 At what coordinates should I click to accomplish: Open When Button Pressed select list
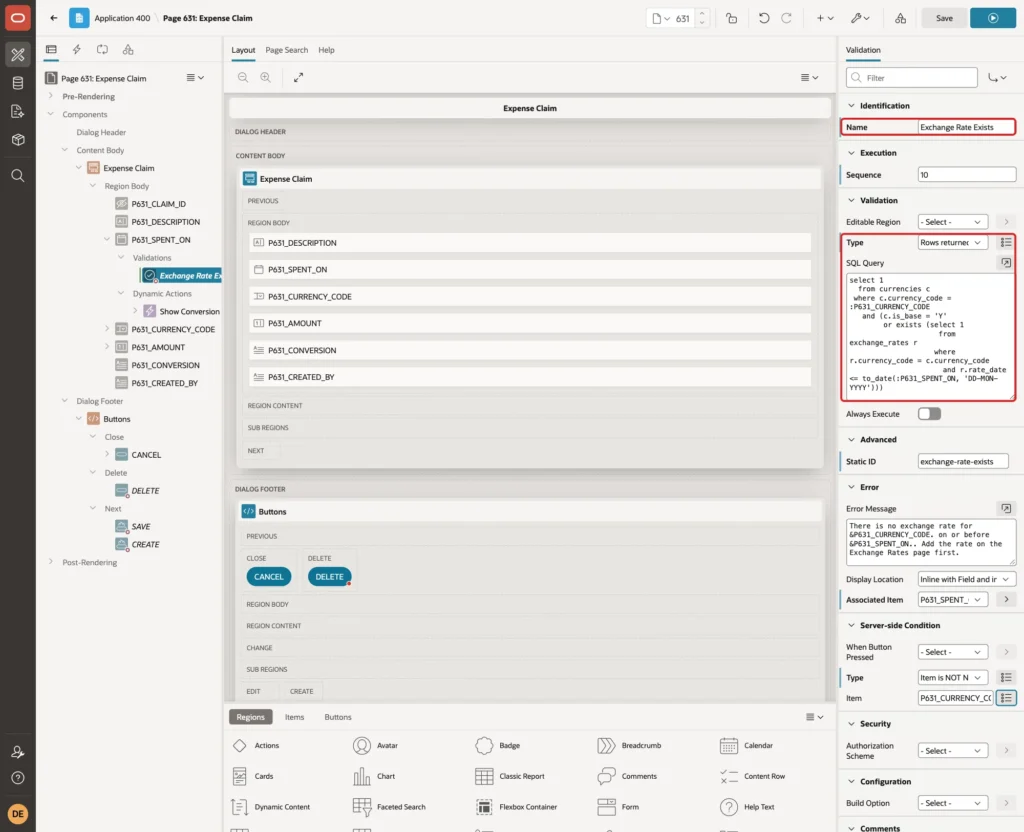pyautogui.click(x=953, y=652)
